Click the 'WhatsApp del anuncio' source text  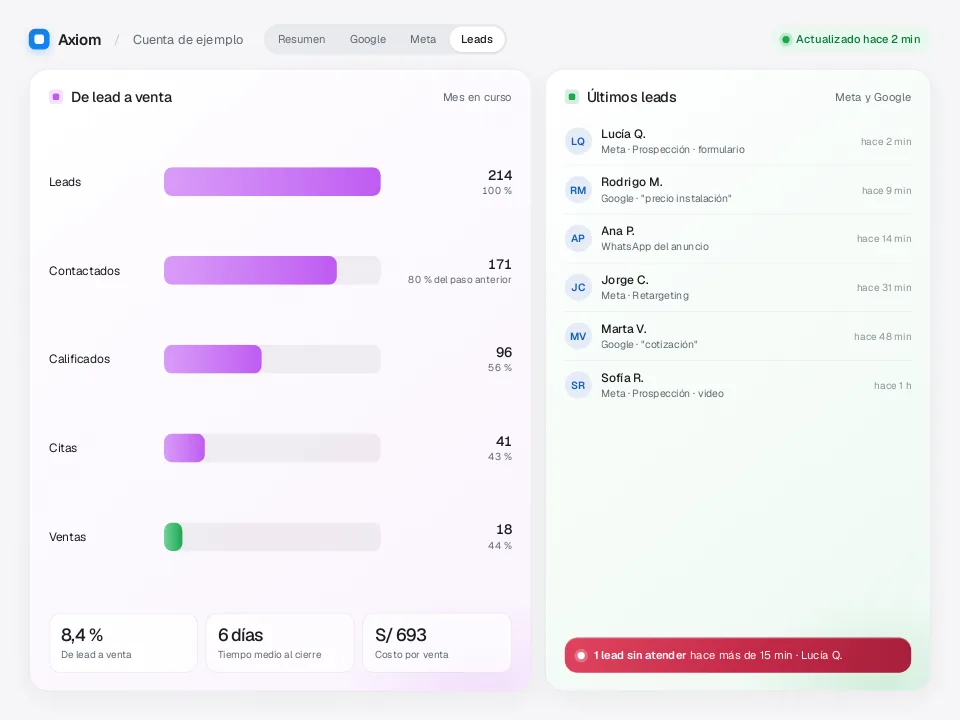coord(655,247)
